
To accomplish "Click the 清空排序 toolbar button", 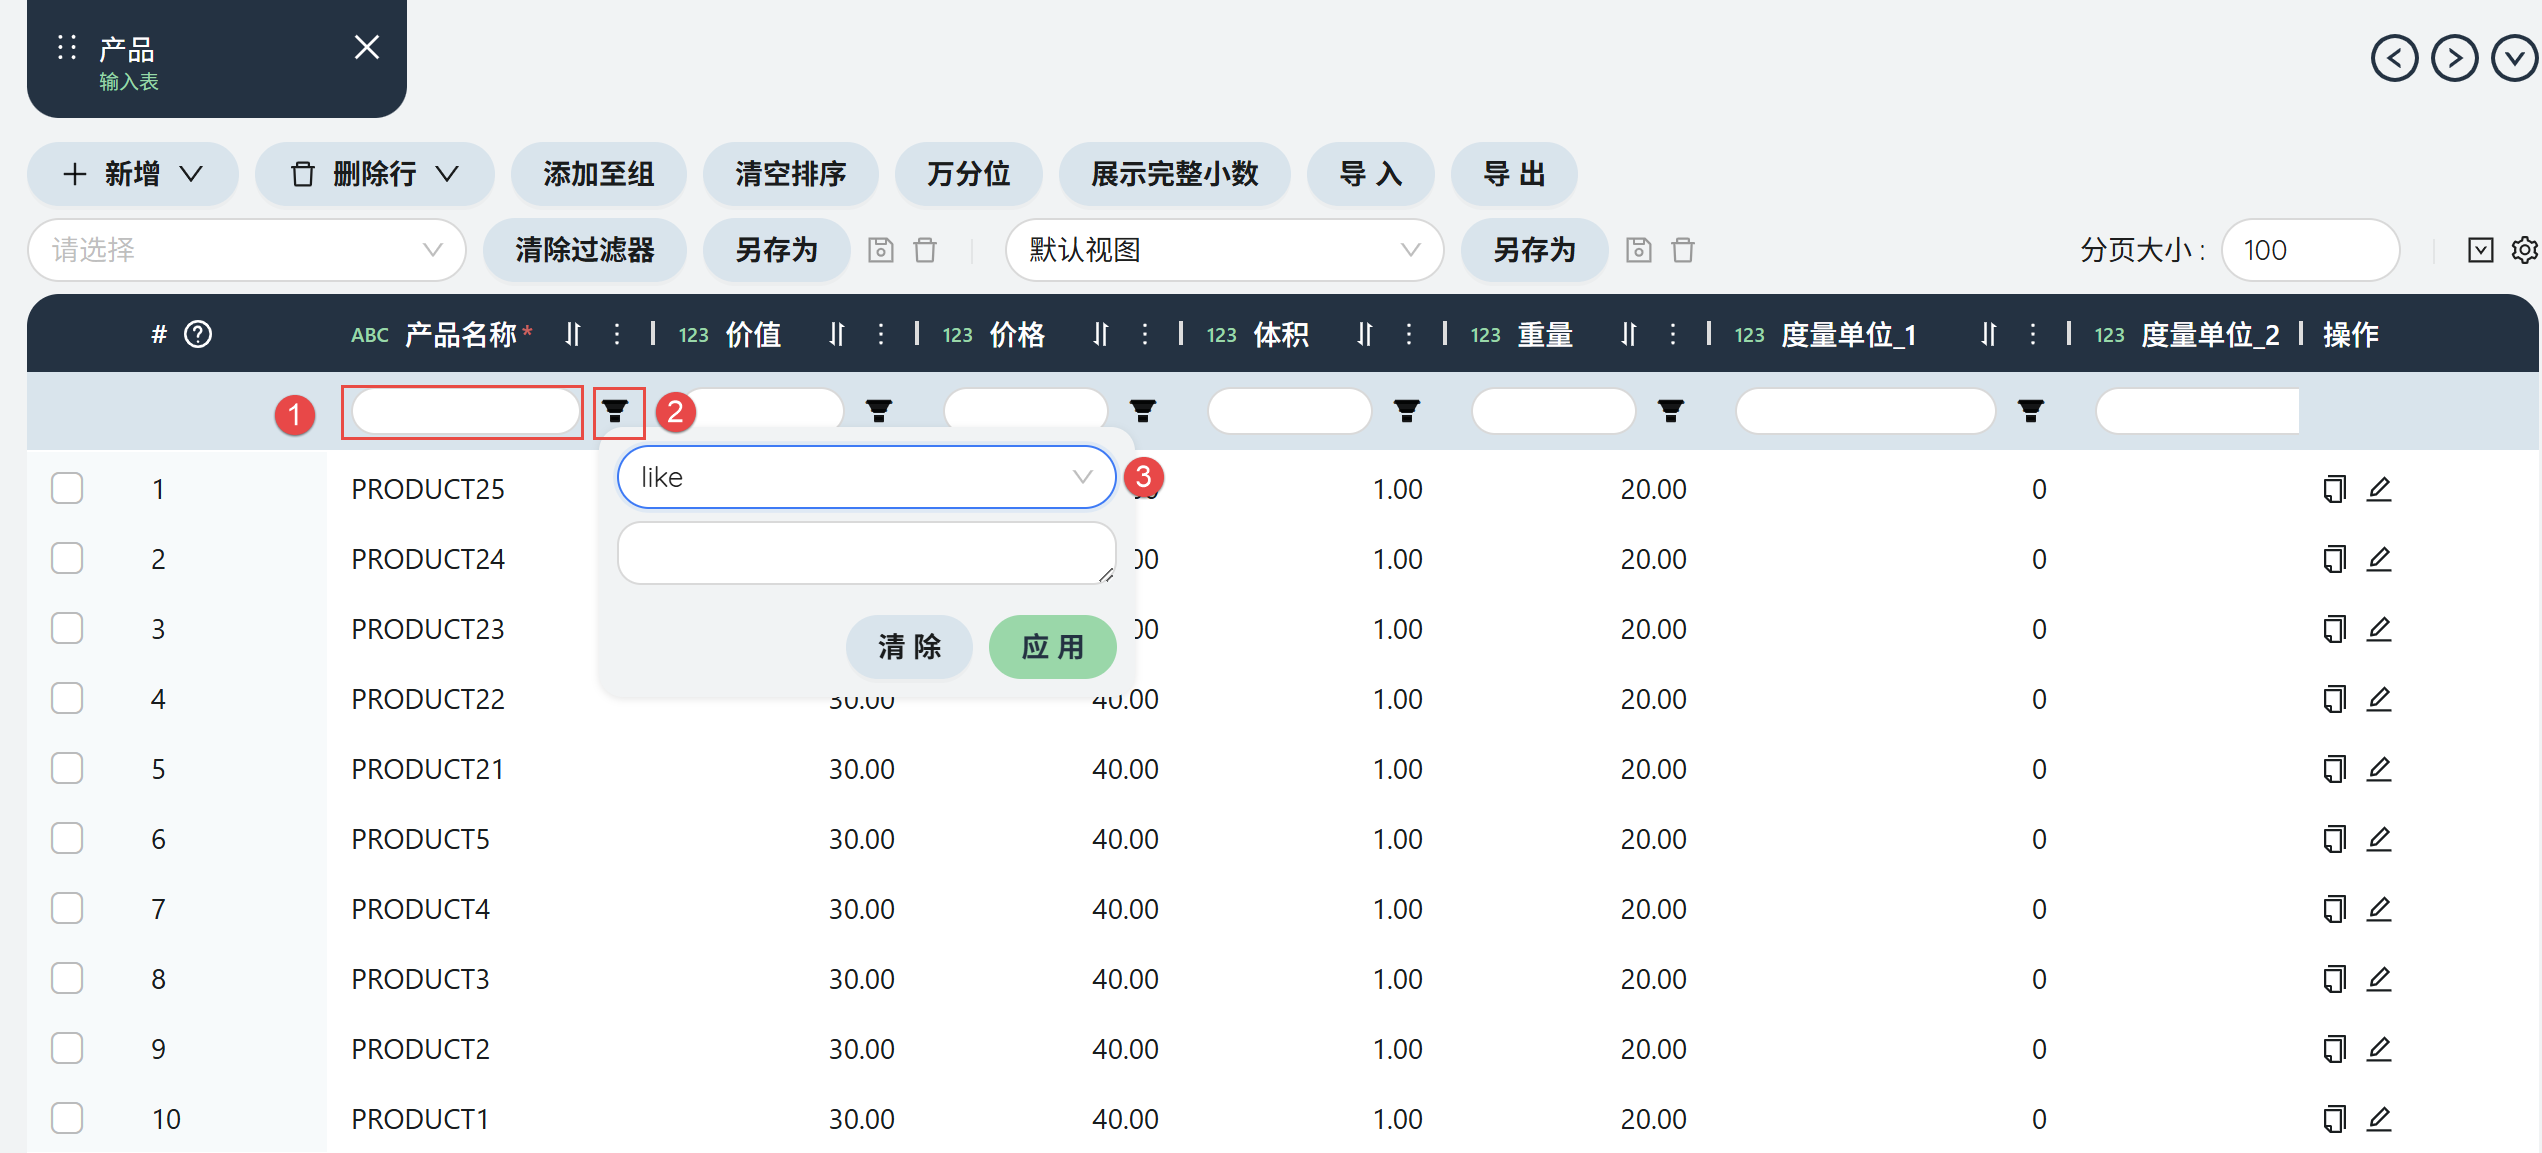I will point(790,174).
